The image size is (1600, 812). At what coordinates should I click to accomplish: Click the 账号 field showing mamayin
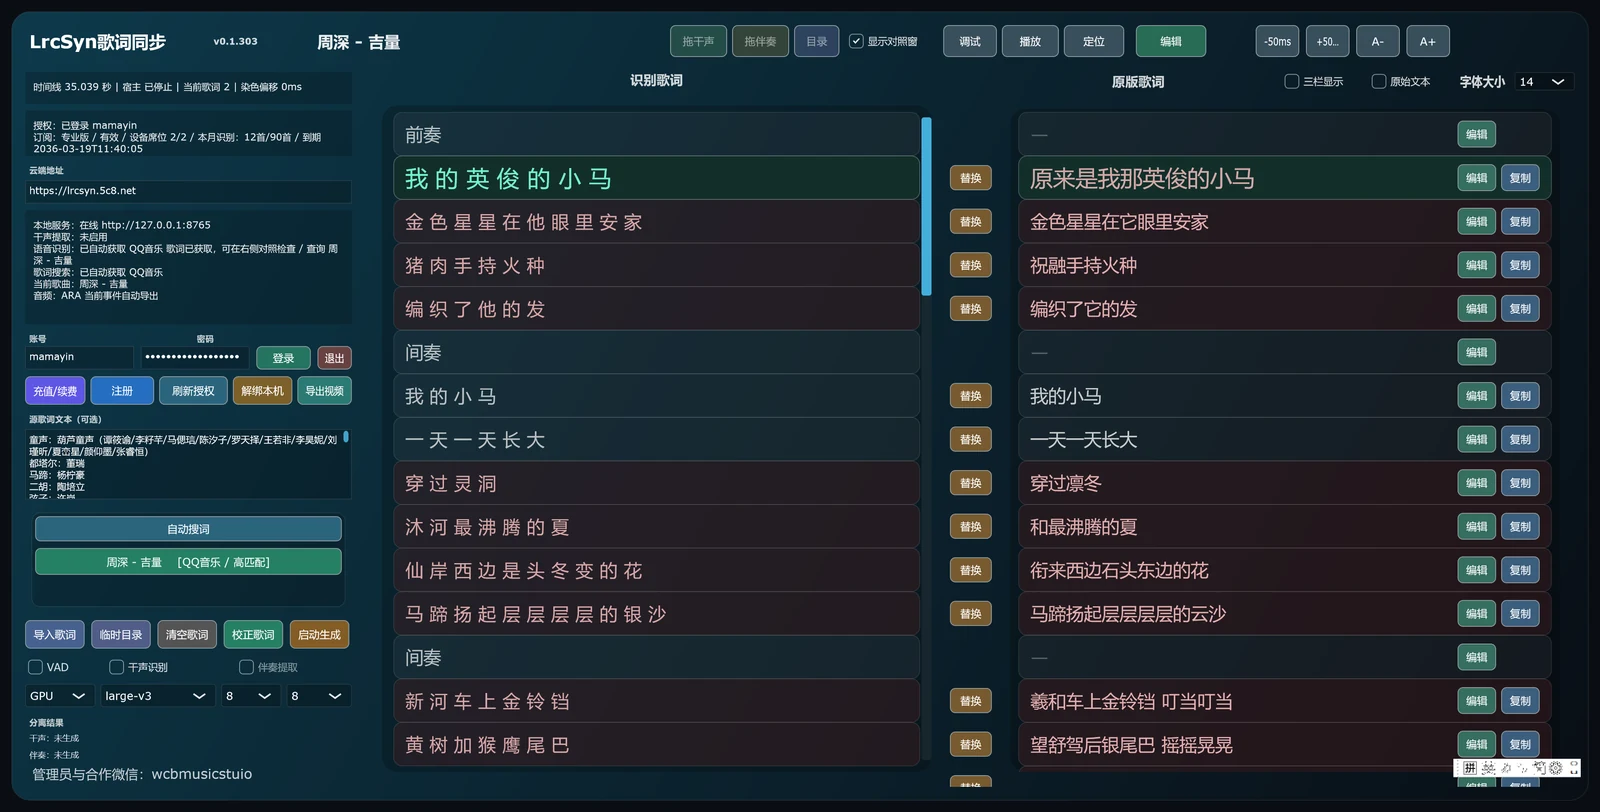(79, 357)
